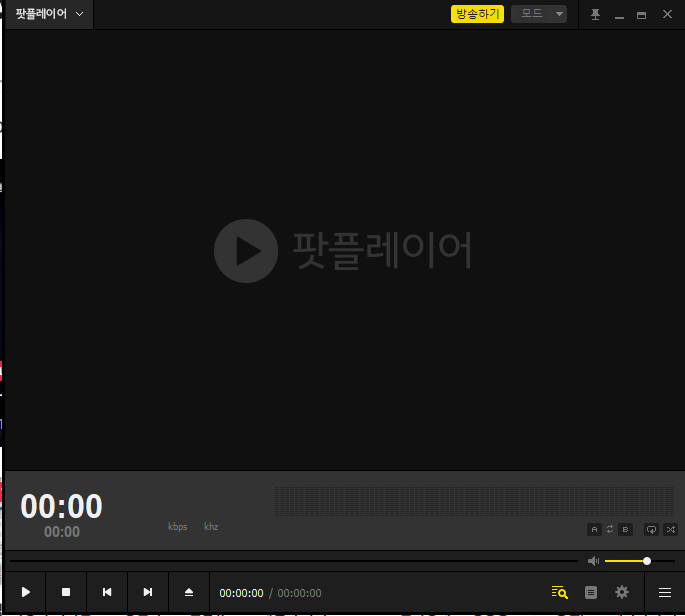Toggle A-B section repeat arrows icon

pos(610,529)
